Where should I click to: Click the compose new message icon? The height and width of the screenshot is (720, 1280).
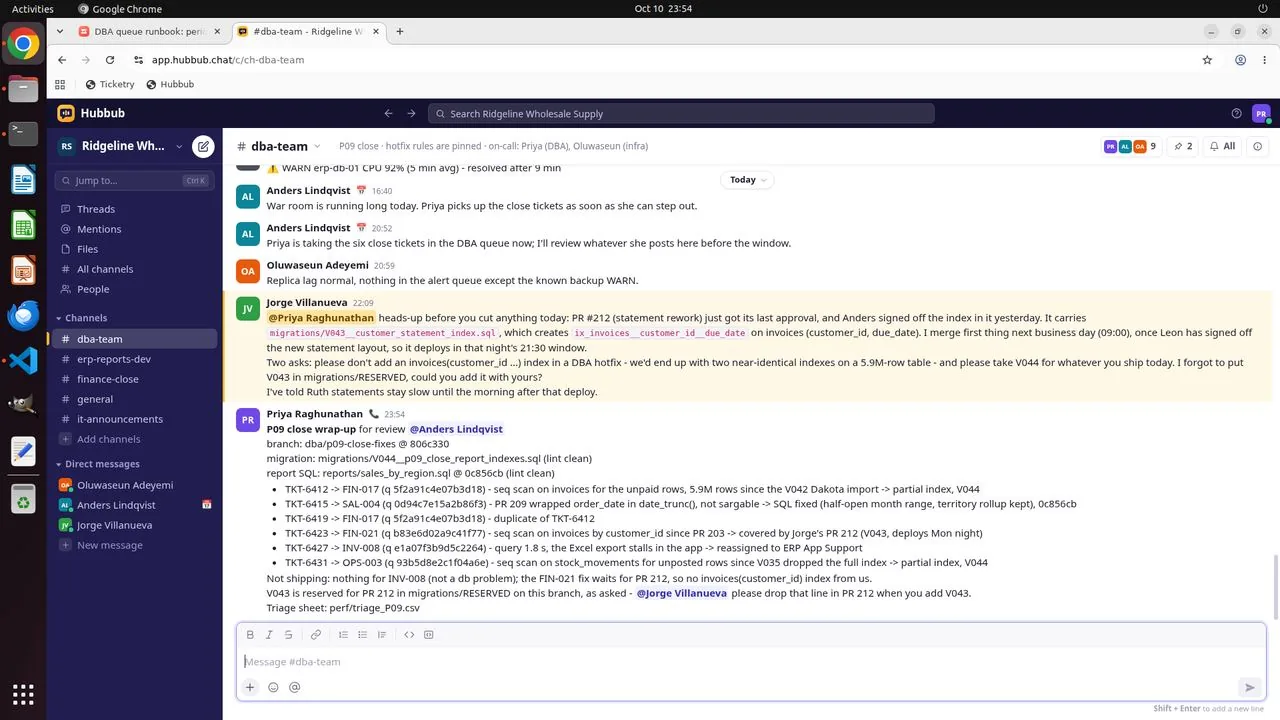203,146
